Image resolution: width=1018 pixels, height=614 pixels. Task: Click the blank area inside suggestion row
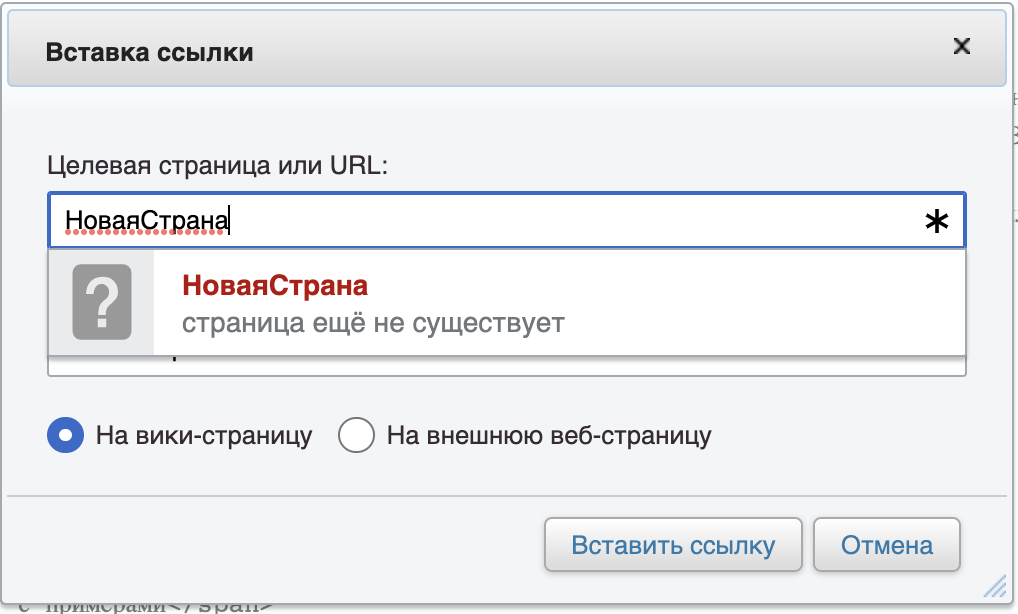point(760,304)
